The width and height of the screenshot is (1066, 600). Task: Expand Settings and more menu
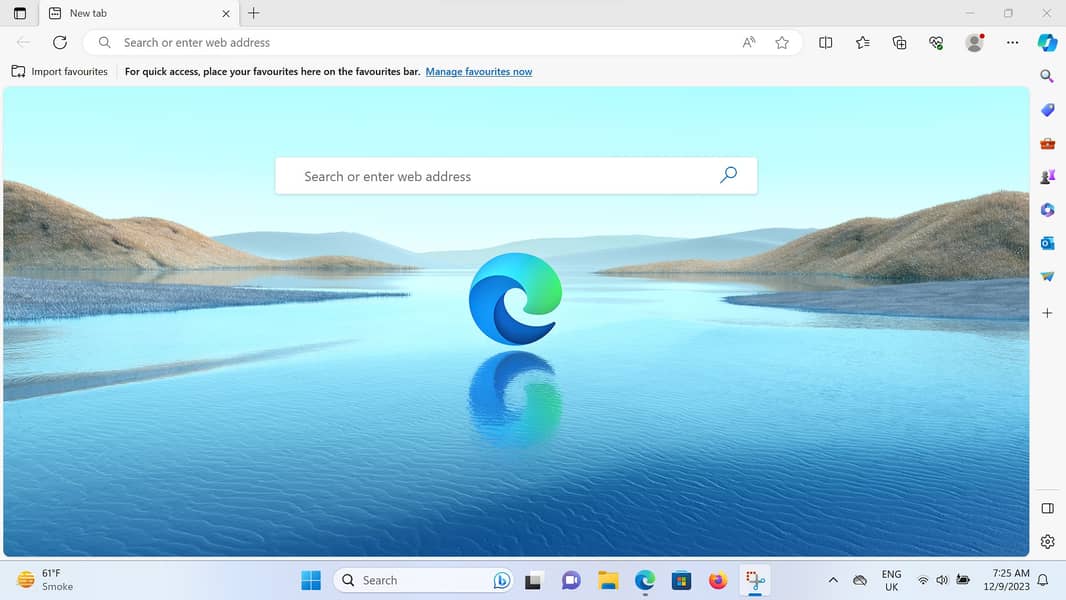pyautogui.click(x=1012, y=43)
